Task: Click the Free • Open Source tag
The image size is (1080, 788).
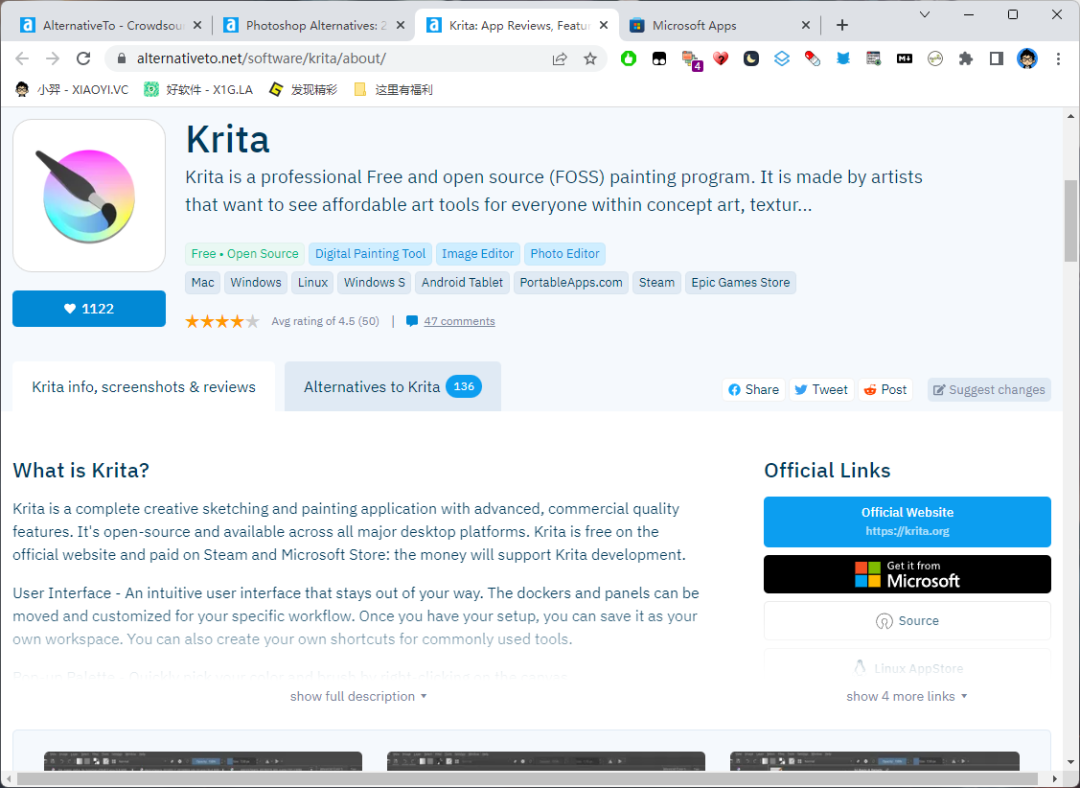Action: click(x=245, y=253)
